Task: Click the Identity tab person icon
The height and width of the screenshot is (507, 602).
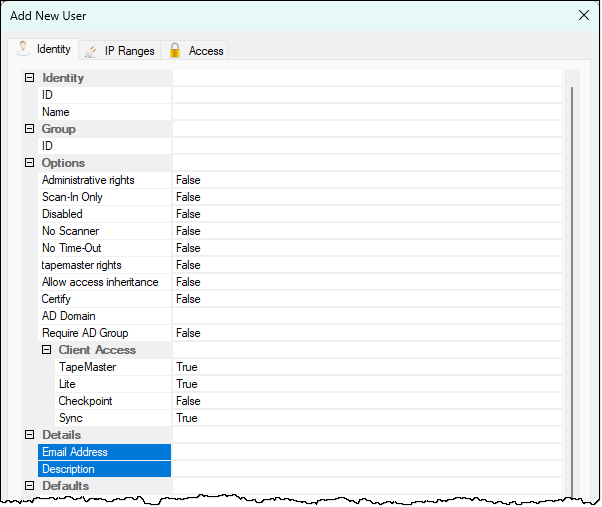Action: (23, 49)
